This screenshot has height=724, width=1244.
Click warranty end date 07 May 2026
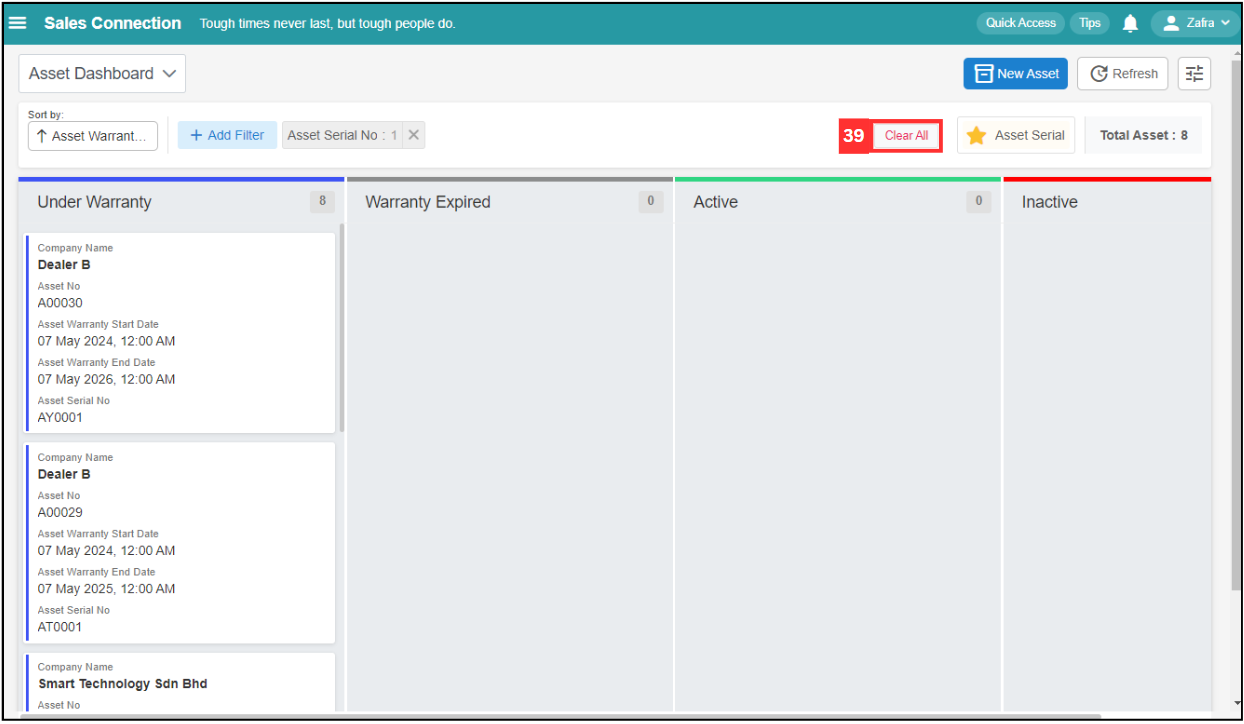tap(106, 379)
